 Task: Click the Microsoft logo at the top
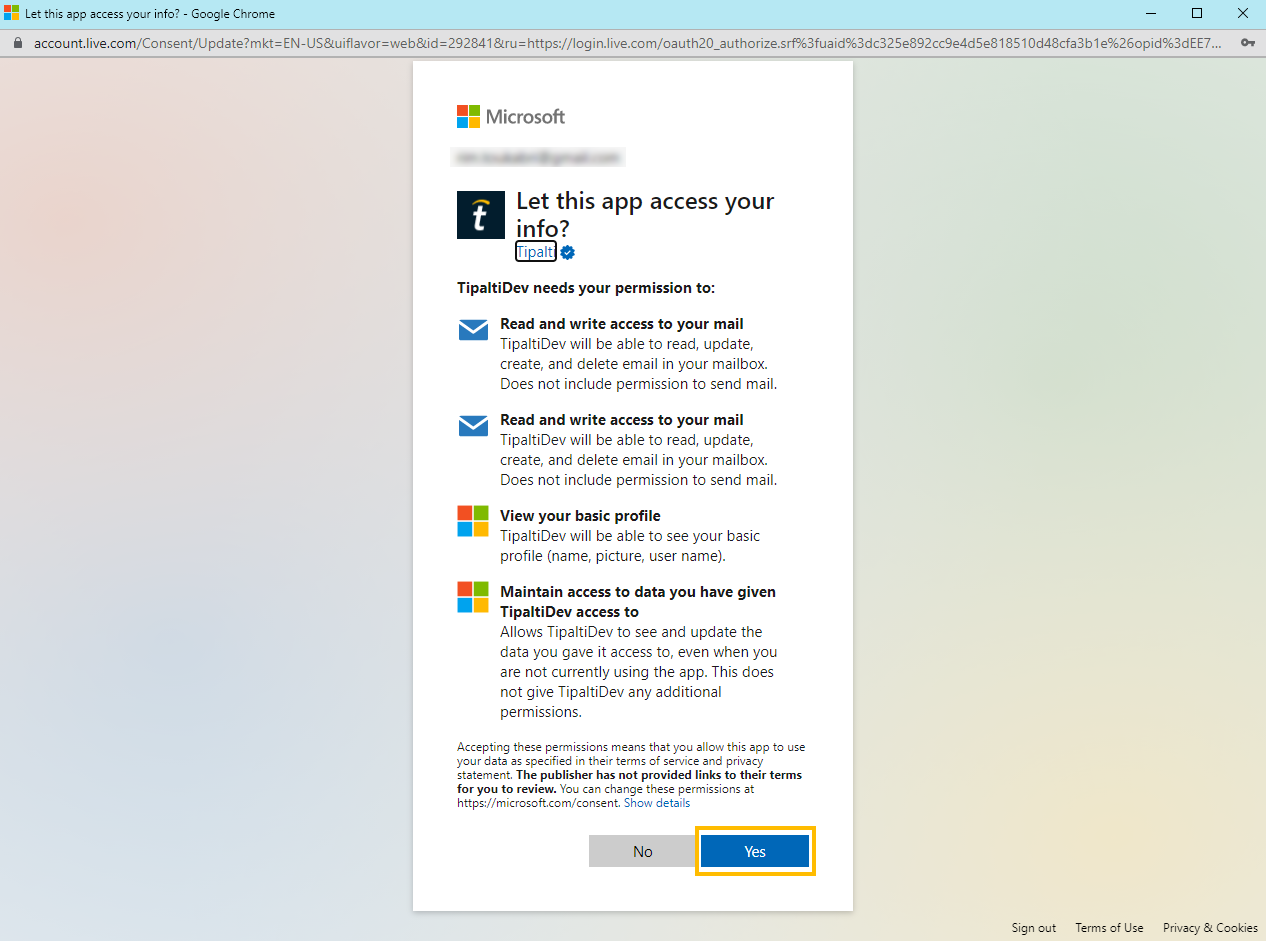point(511,117)
